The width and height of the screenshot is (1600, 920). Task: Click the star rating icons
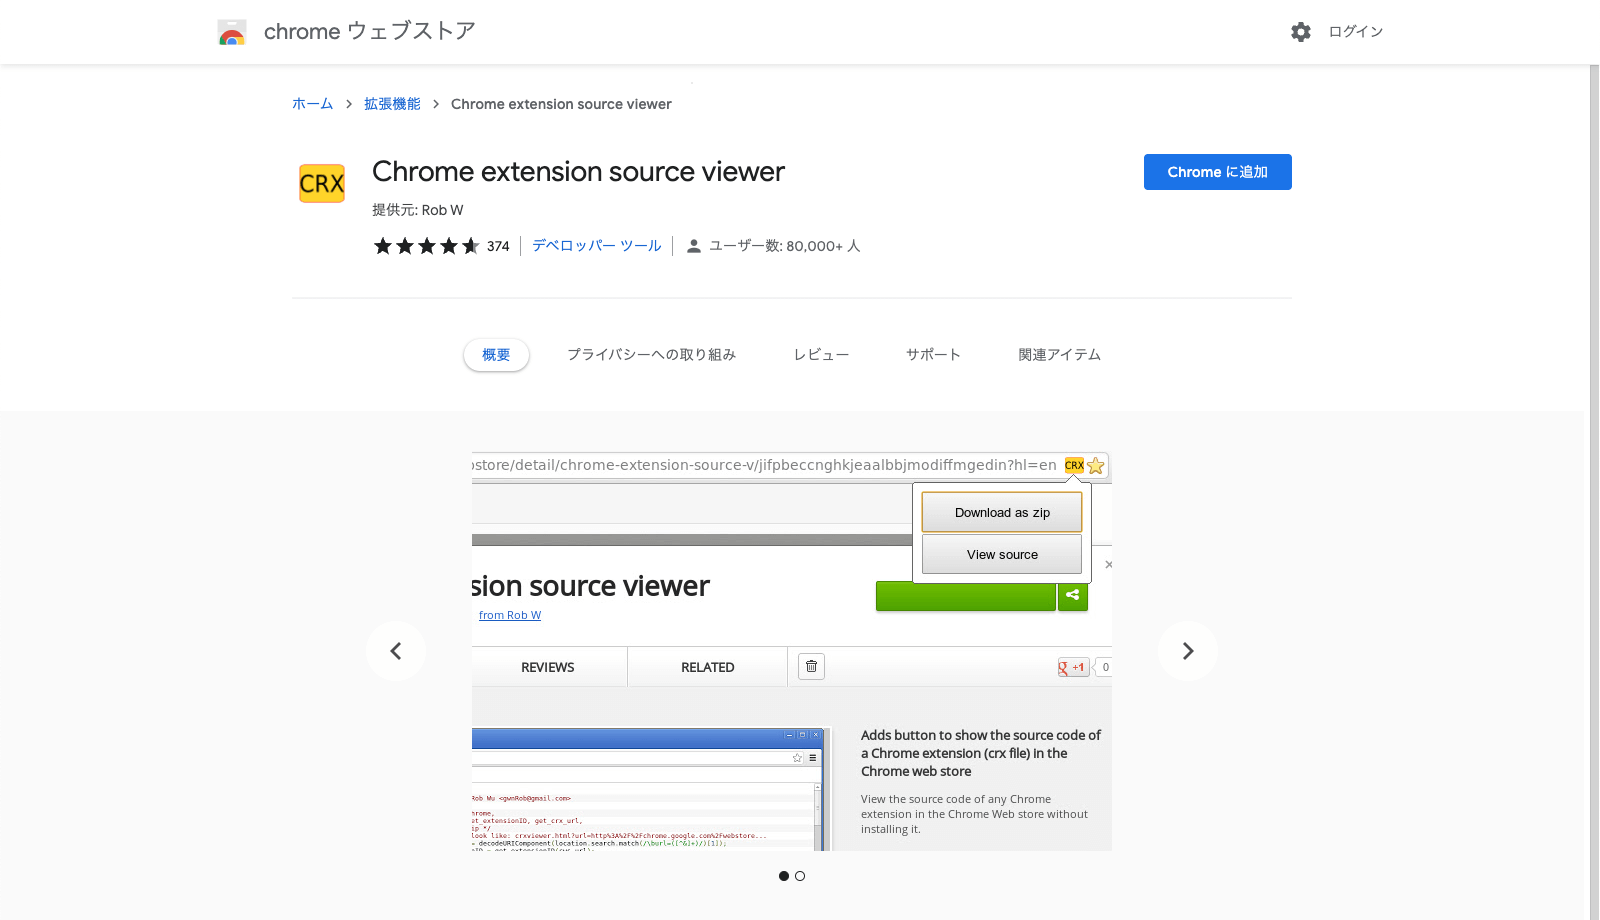(426, 246)
